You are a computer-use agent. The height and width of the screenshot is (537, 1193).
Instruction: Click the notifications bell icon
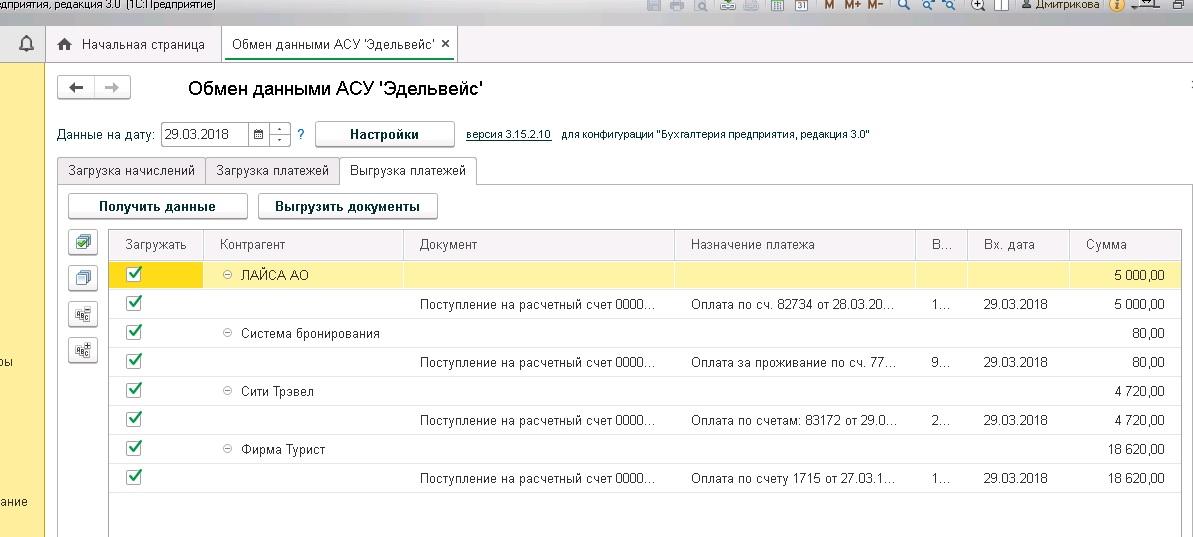point(26,44)
